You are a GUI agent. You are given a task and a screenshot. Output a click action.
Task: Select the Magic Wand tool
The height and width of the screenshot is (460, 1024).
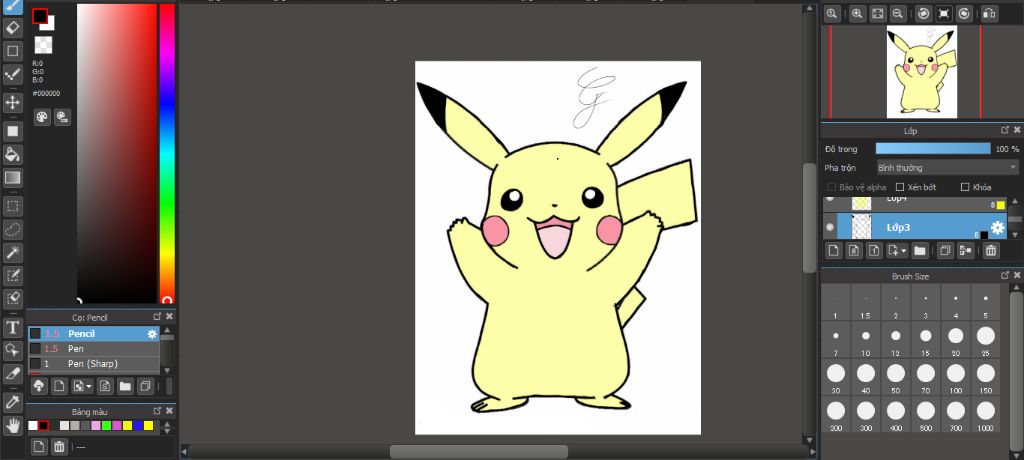click(13, 252)
